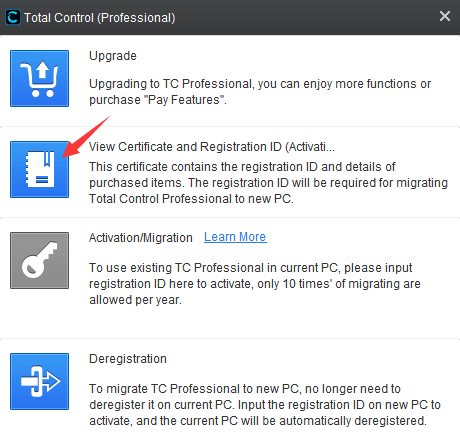The image size is (460, 448).
Task: Click the gray key Activation icon
Action: pyautogui.click(x=39, y=260)
